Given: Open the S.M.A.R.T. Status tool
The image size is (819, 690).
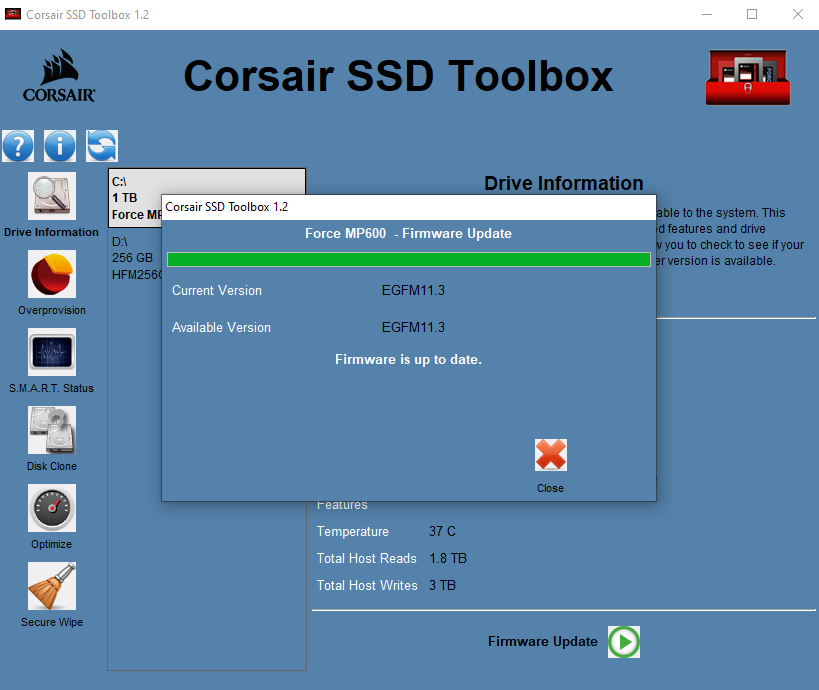Looking at the screenshot, I should point(52,353).
